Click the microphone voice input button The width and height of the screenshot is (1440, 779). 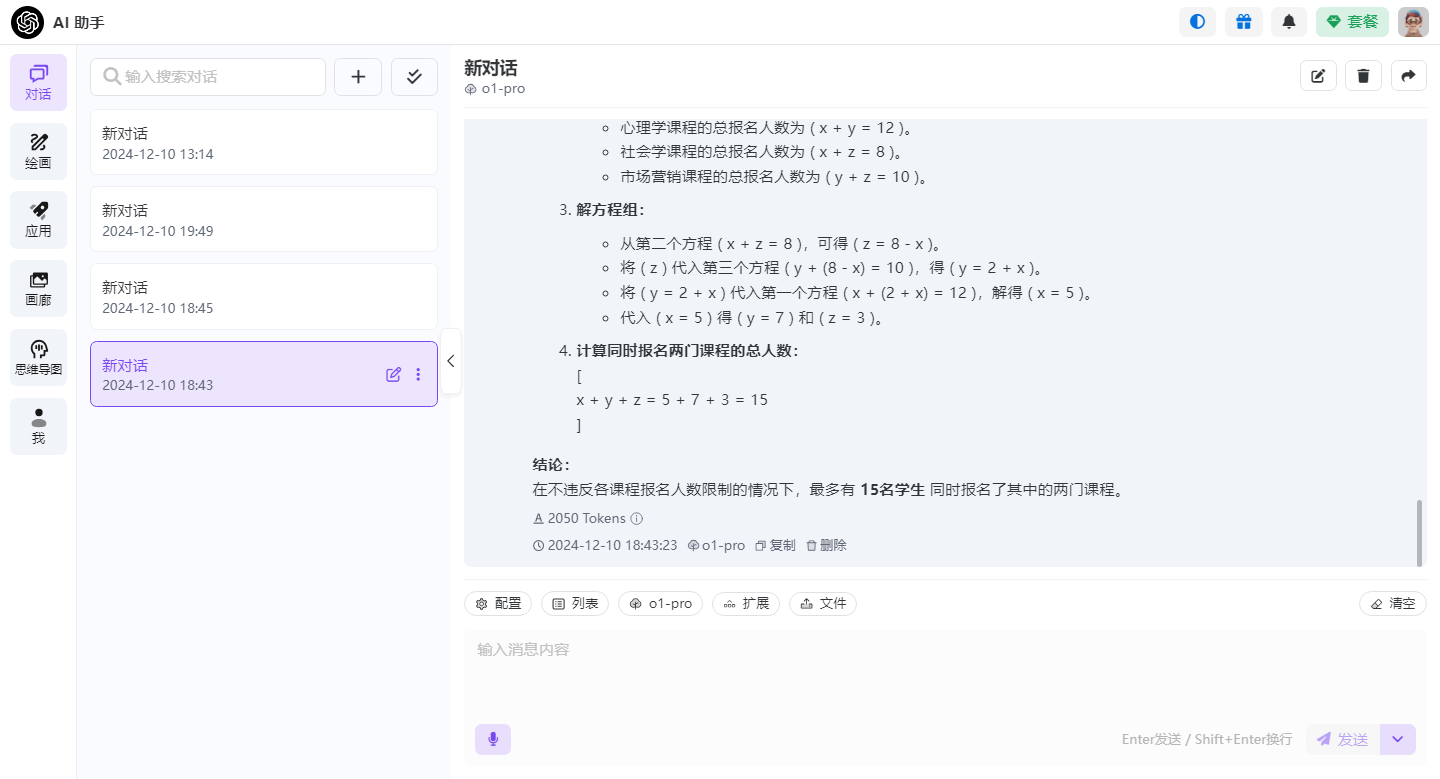(x=493, y=739)
